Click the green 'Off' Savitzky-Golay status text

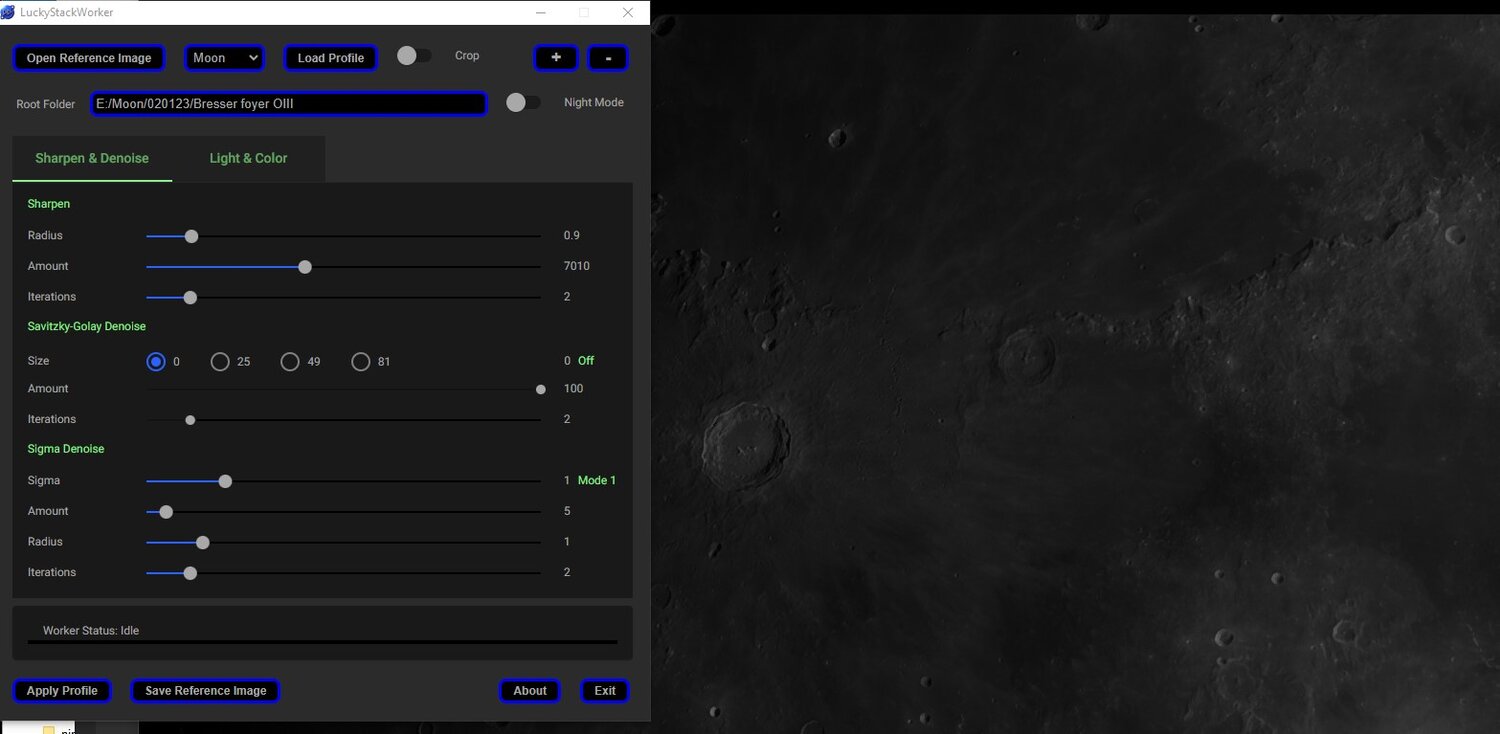pos(586,361)
